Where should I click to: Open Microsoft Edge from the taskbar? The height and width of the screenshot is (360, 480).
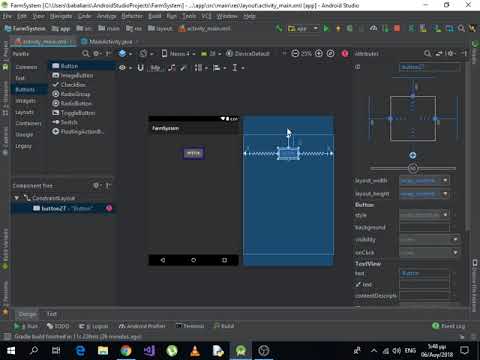80,351
